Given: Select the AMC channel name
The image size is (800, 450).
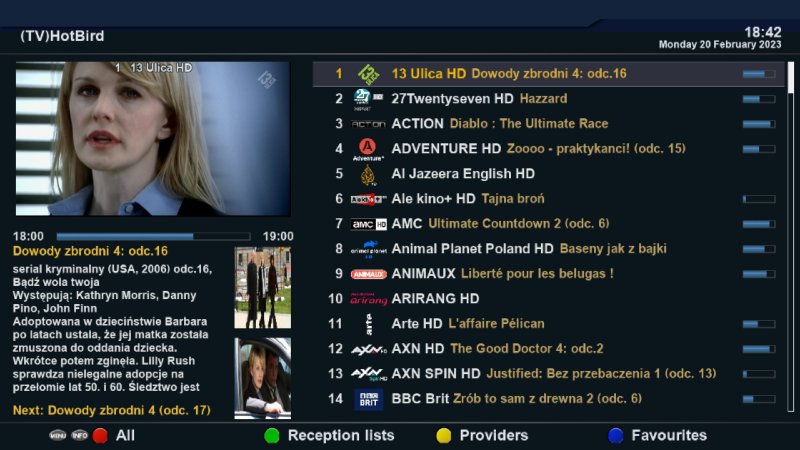Looking at the screenshot, I should pos(407,224).
